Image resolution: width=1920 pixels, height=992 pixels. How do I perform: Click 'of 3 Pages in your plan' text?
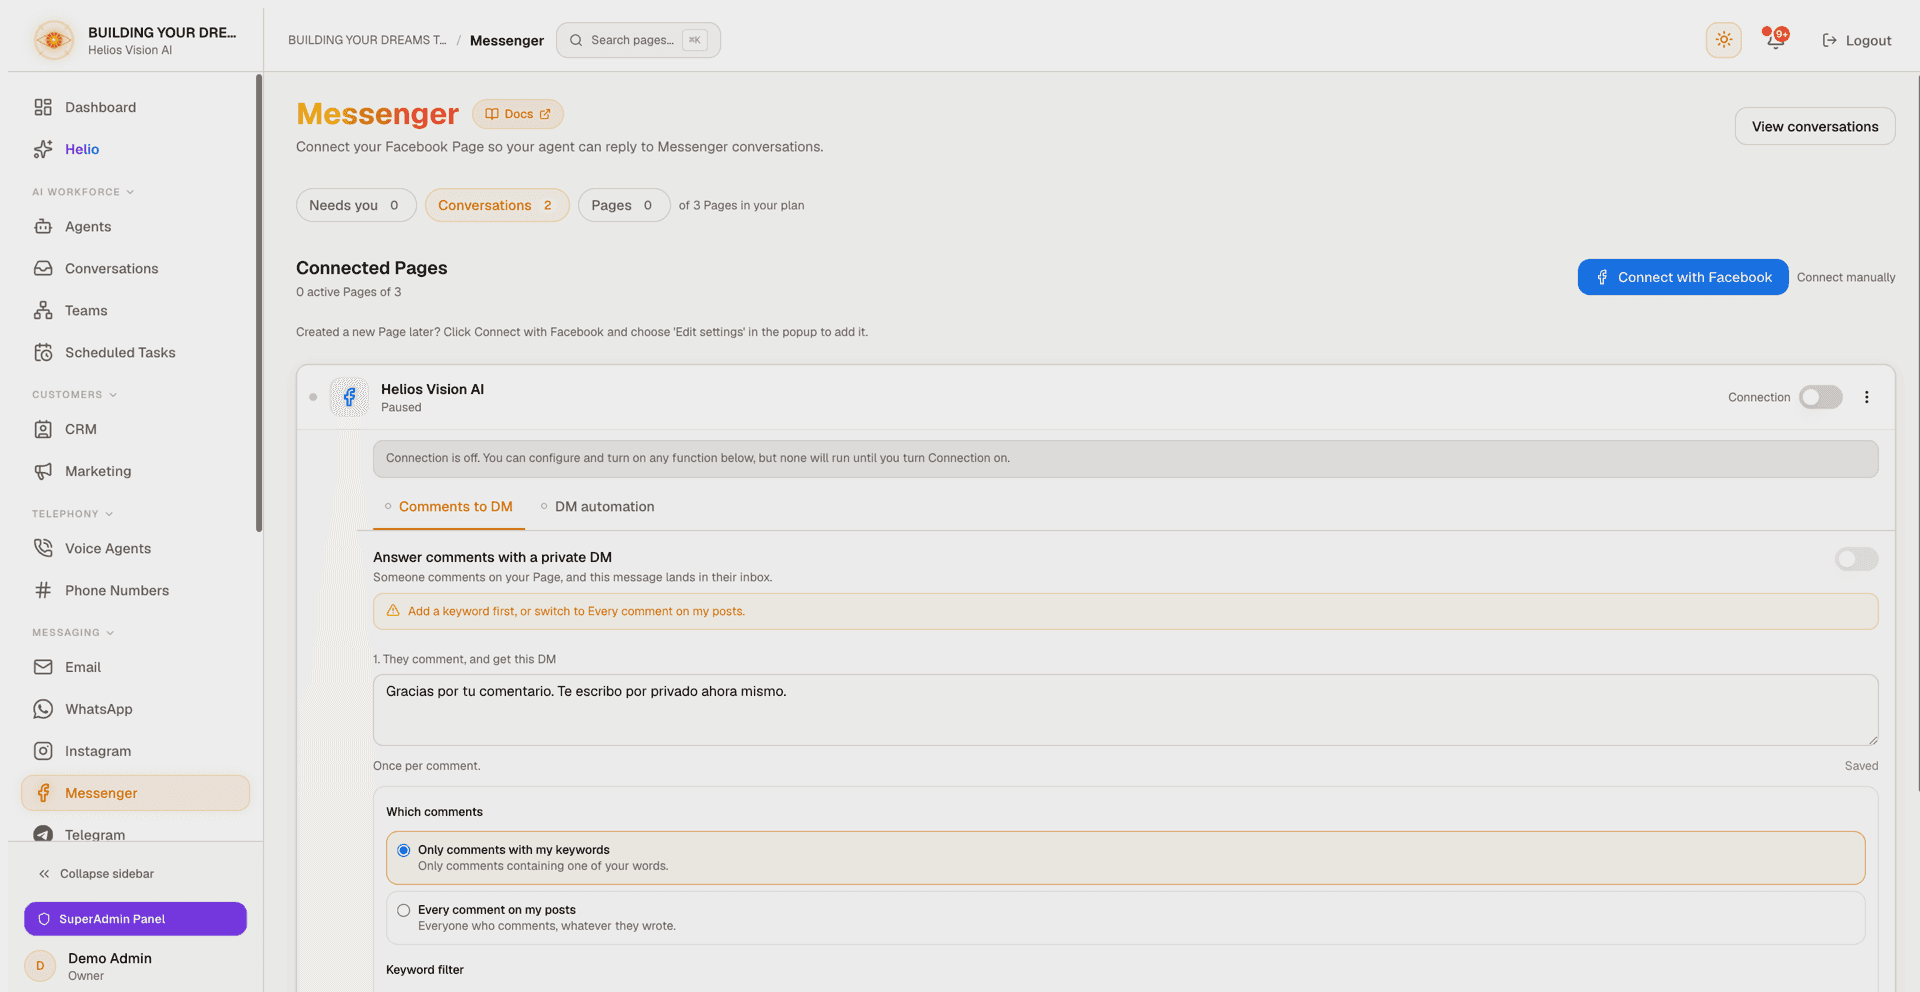coord(742,205)
